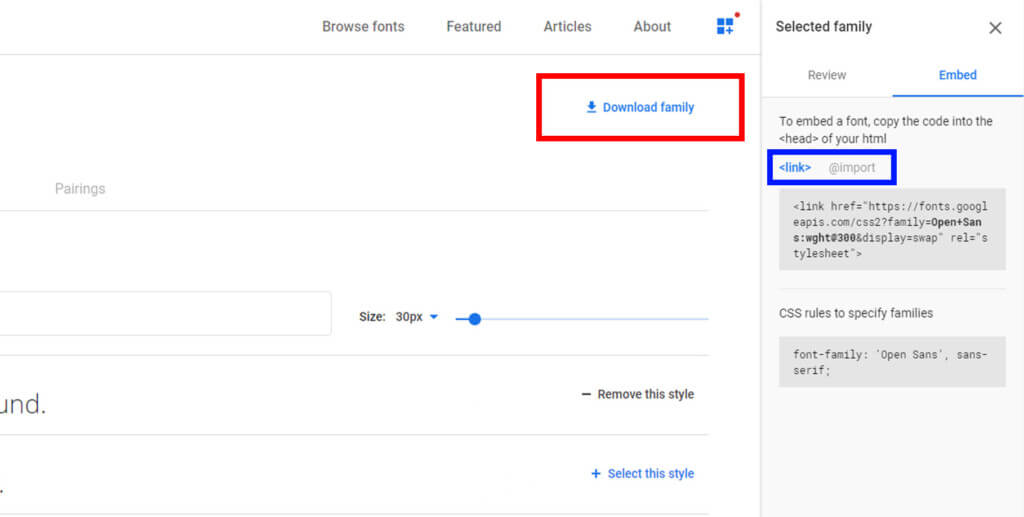
Task: Close the Selected family panel
Action: pos(995,28)
